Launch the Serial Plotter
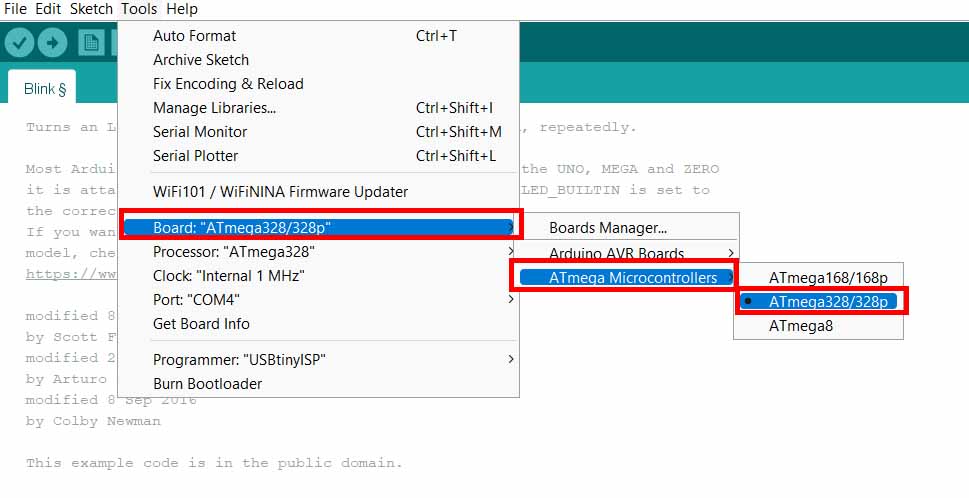The image size is (969, 498). click(x=319, y=156)
